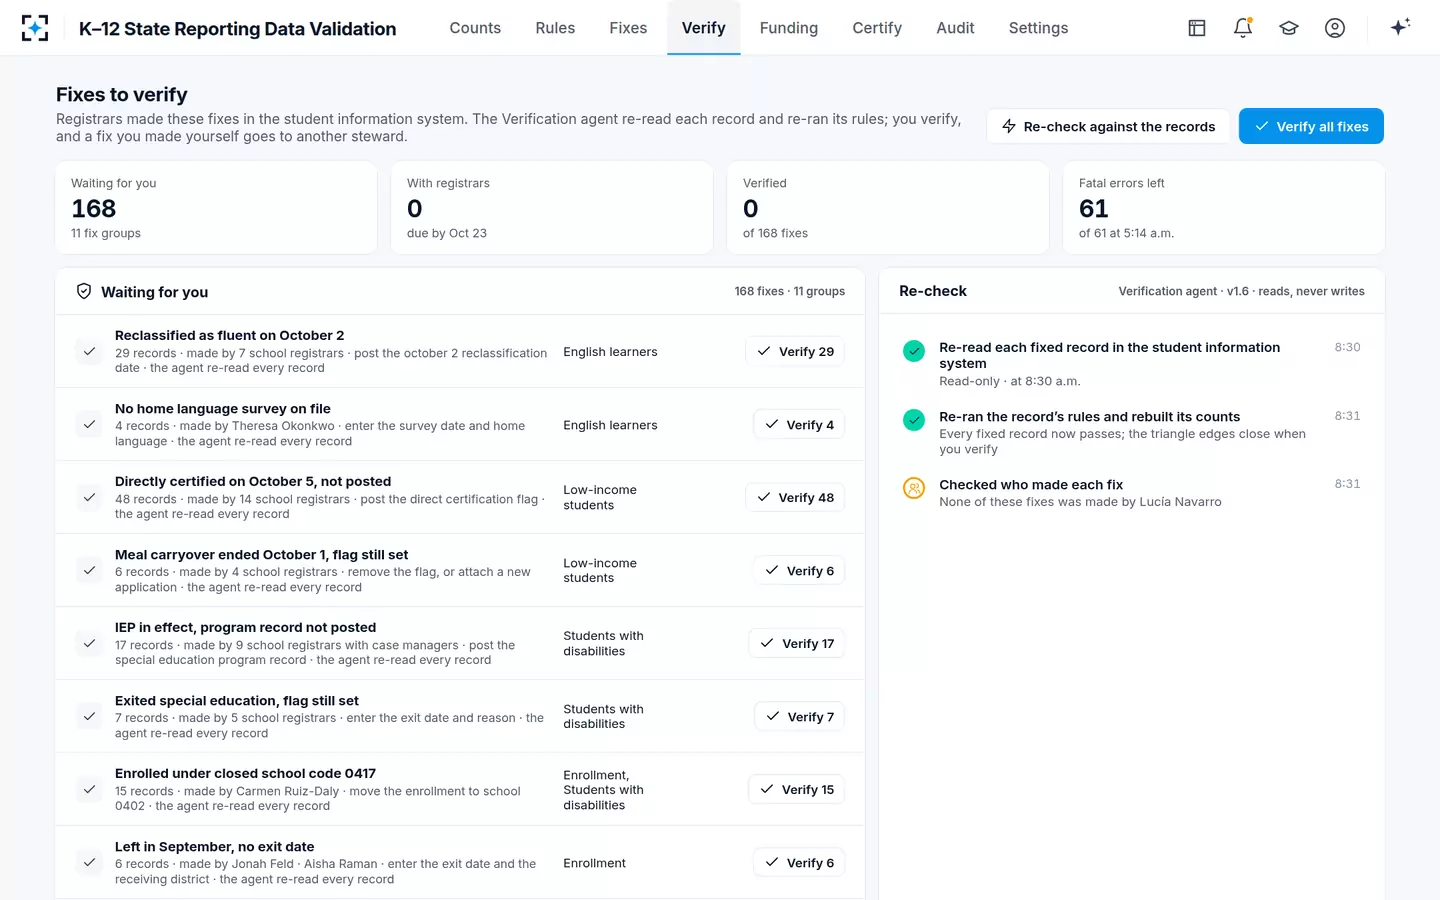Click the '168 fixes · 11 groups' text
This screenshot has width=1440, height=900.
pos(789,292)
